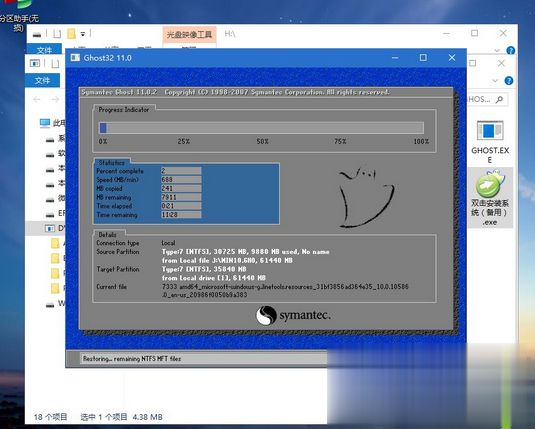Close the Ghost32 11.0 window
This screenshot has width=535, height=429.
[452, 58]
